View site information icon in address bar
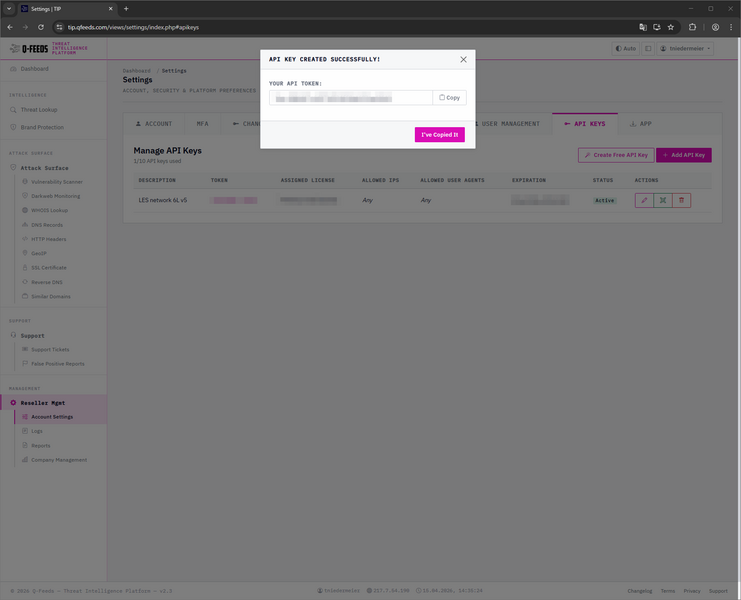The height and width of the screenshot is (600, 741). coord(59,27)
